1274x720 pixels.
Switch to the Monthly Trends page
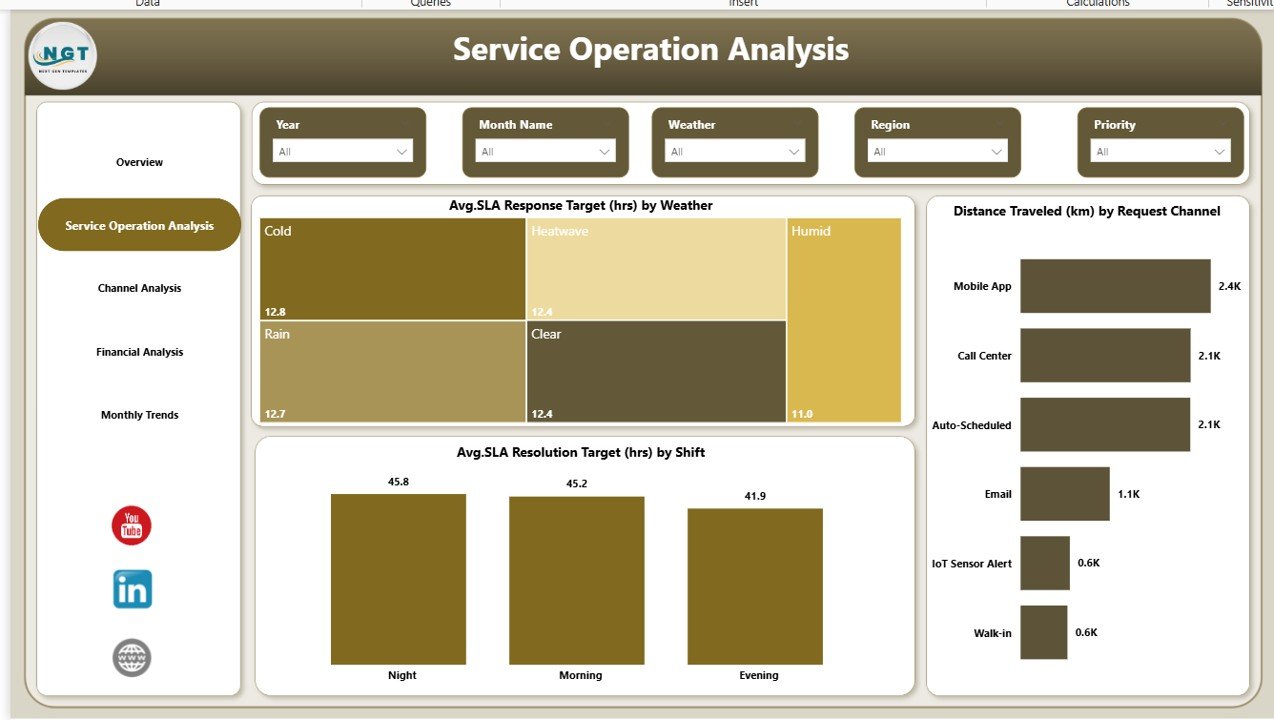pos(139,415)
